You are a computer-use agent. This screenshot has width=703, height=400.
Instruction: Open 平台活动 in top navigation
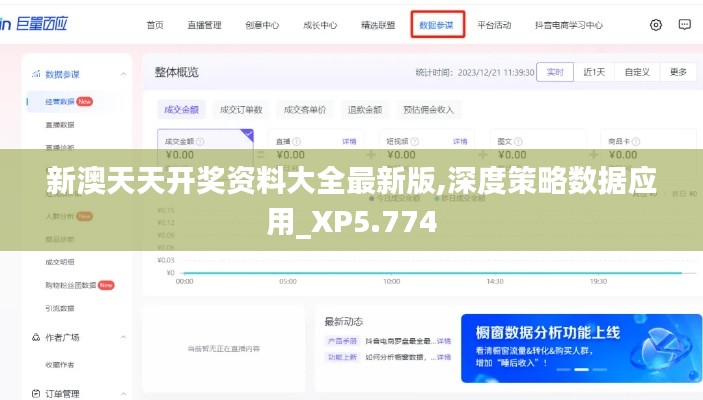[x=494, y=25]
